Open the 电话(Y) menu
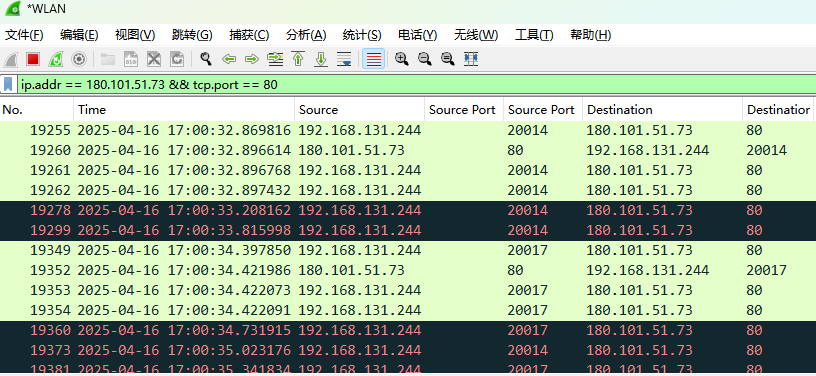816x376 pixels. tap(417, 35)
